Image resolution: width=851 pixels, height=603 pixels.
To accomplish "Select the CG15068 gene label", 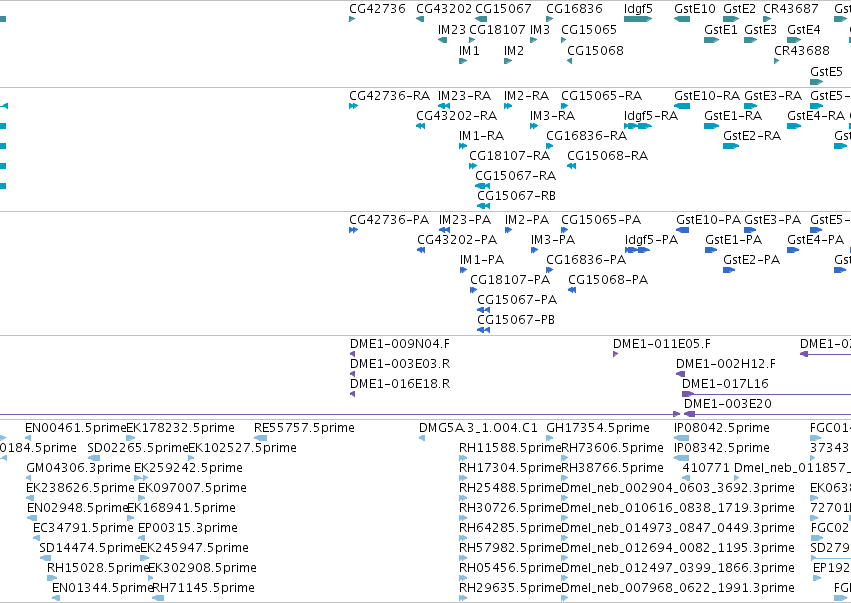I will 595,51.
